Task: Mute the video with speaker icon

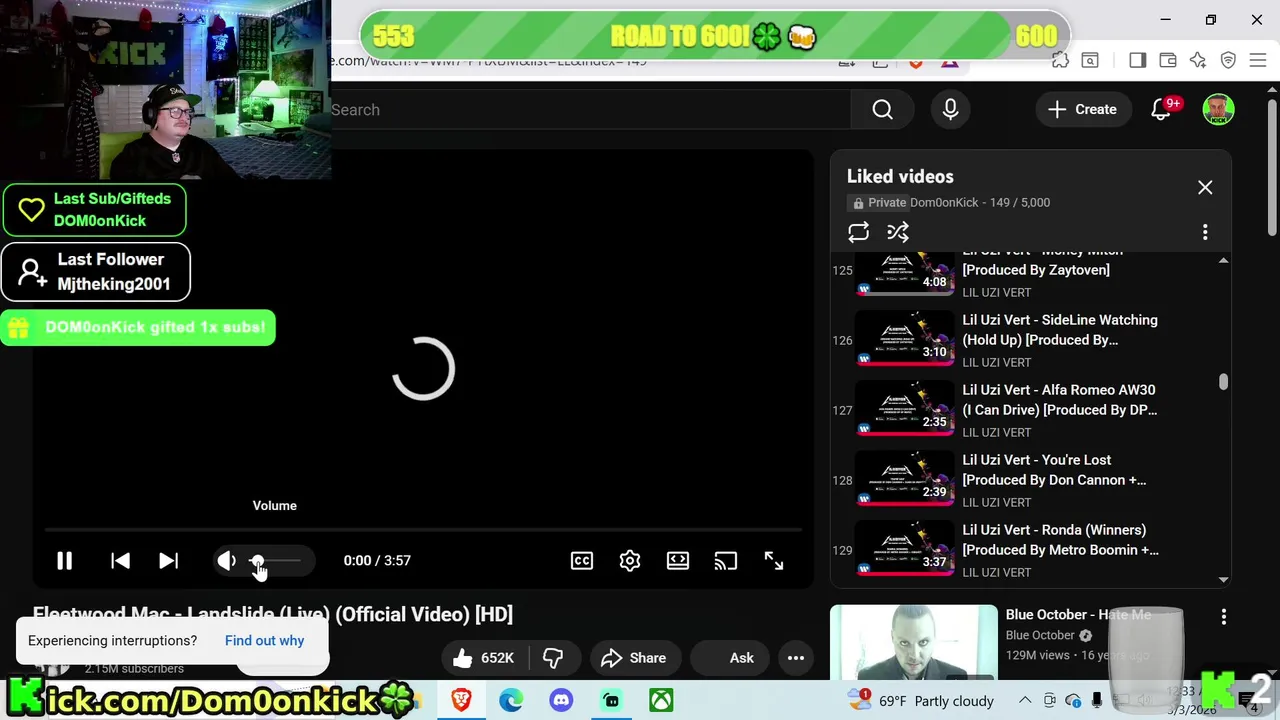Action: coord(227,561)
